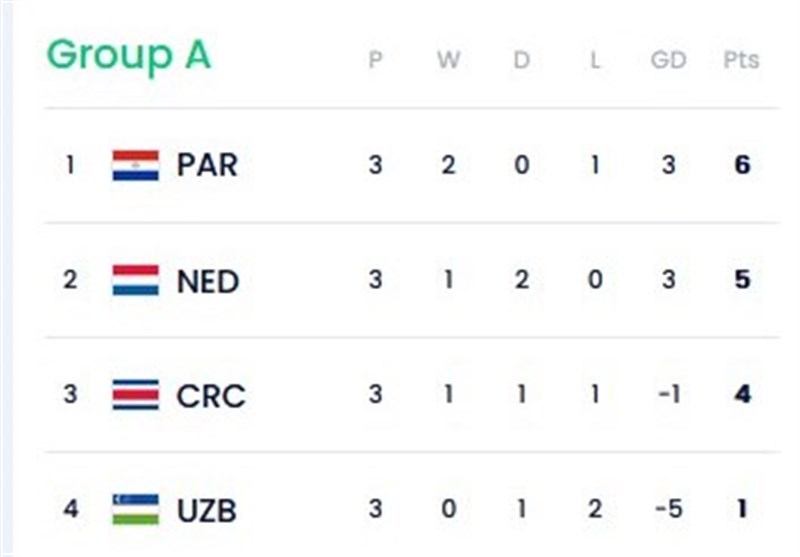Click the P column header

coord(375,60)
